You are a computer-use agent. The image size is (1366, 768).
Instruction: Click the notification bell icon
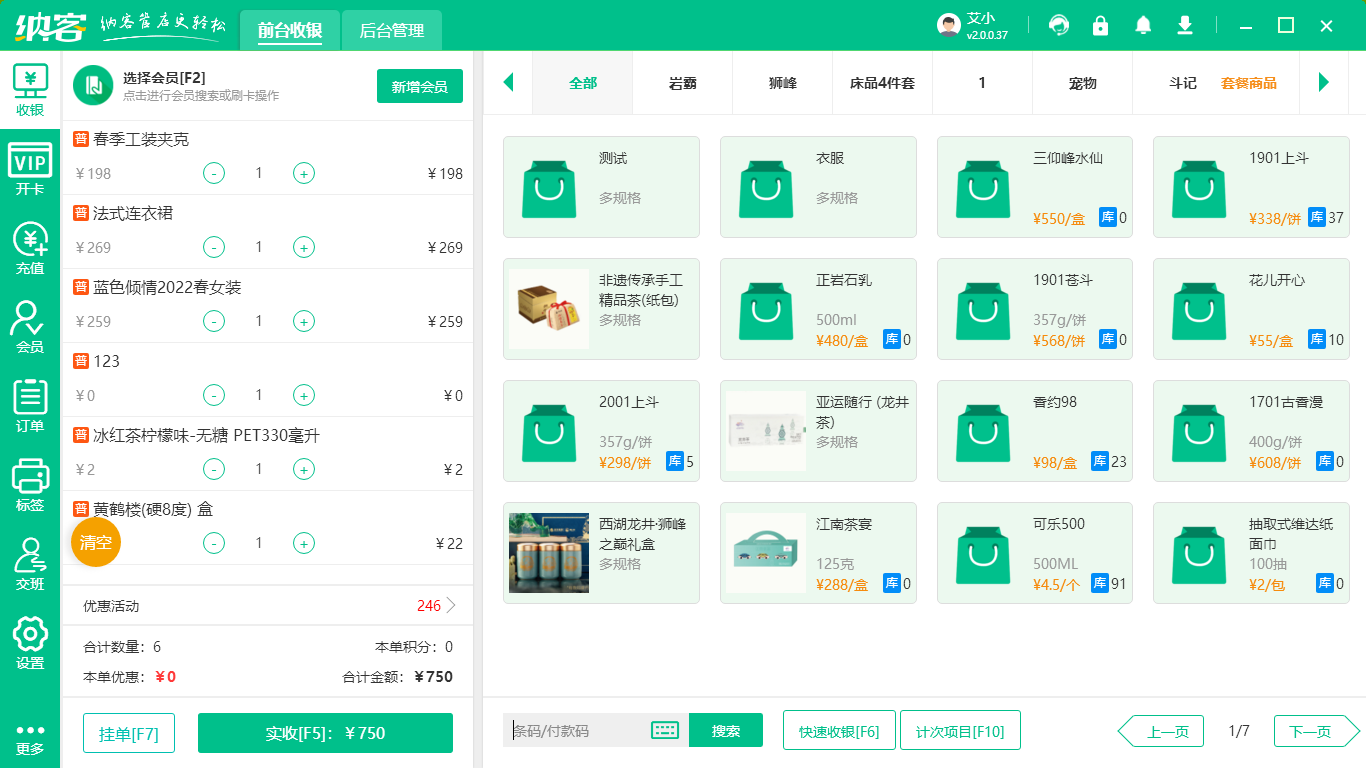[x=1143, y=25]
